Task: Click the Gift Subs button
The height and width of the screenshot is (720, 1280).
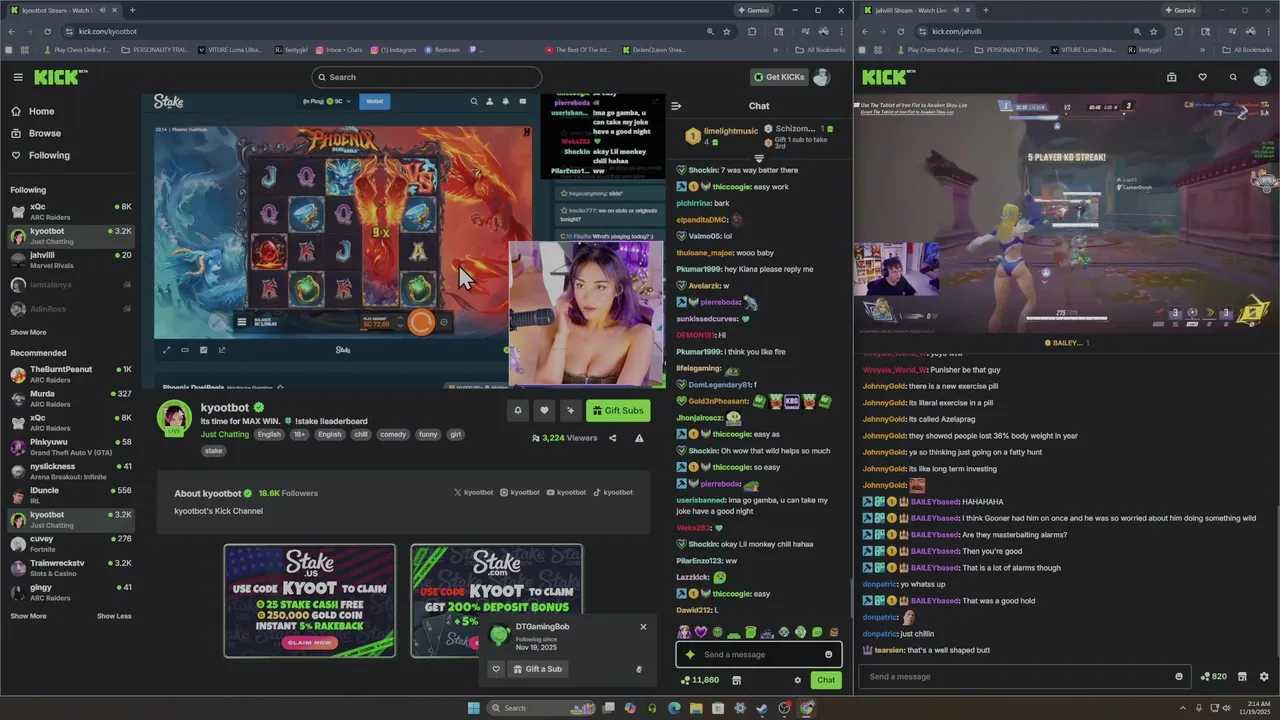Action: pos(618,410)
